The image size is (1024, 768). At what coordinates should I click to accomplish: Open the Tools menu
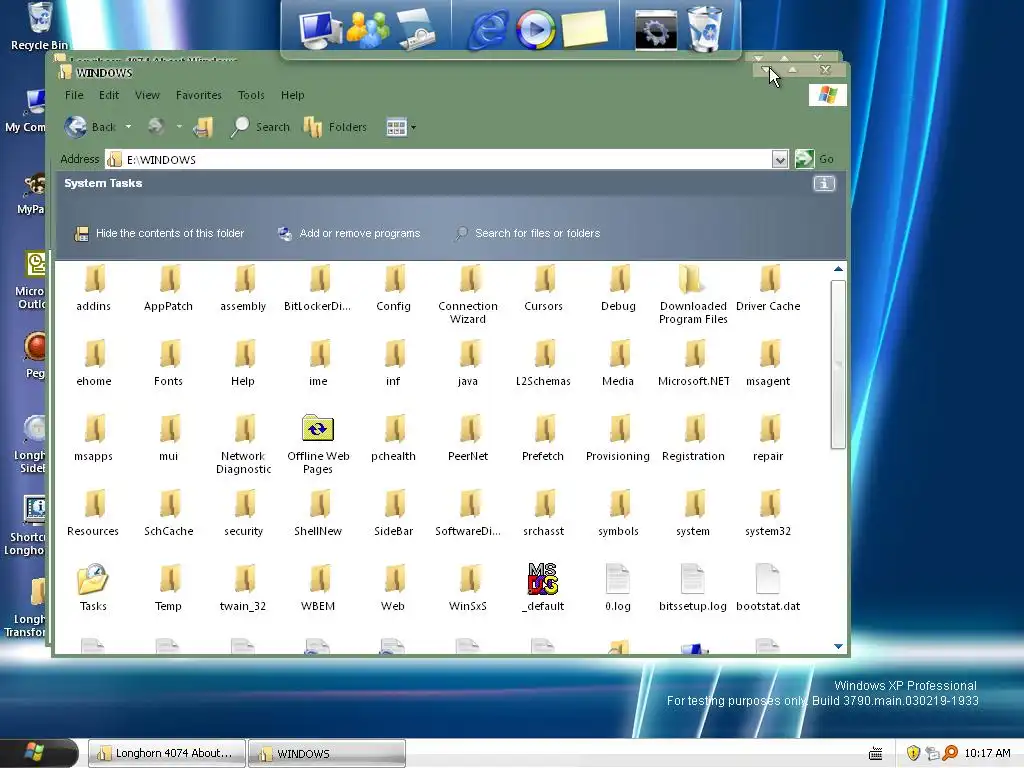(x=251, y=95)
